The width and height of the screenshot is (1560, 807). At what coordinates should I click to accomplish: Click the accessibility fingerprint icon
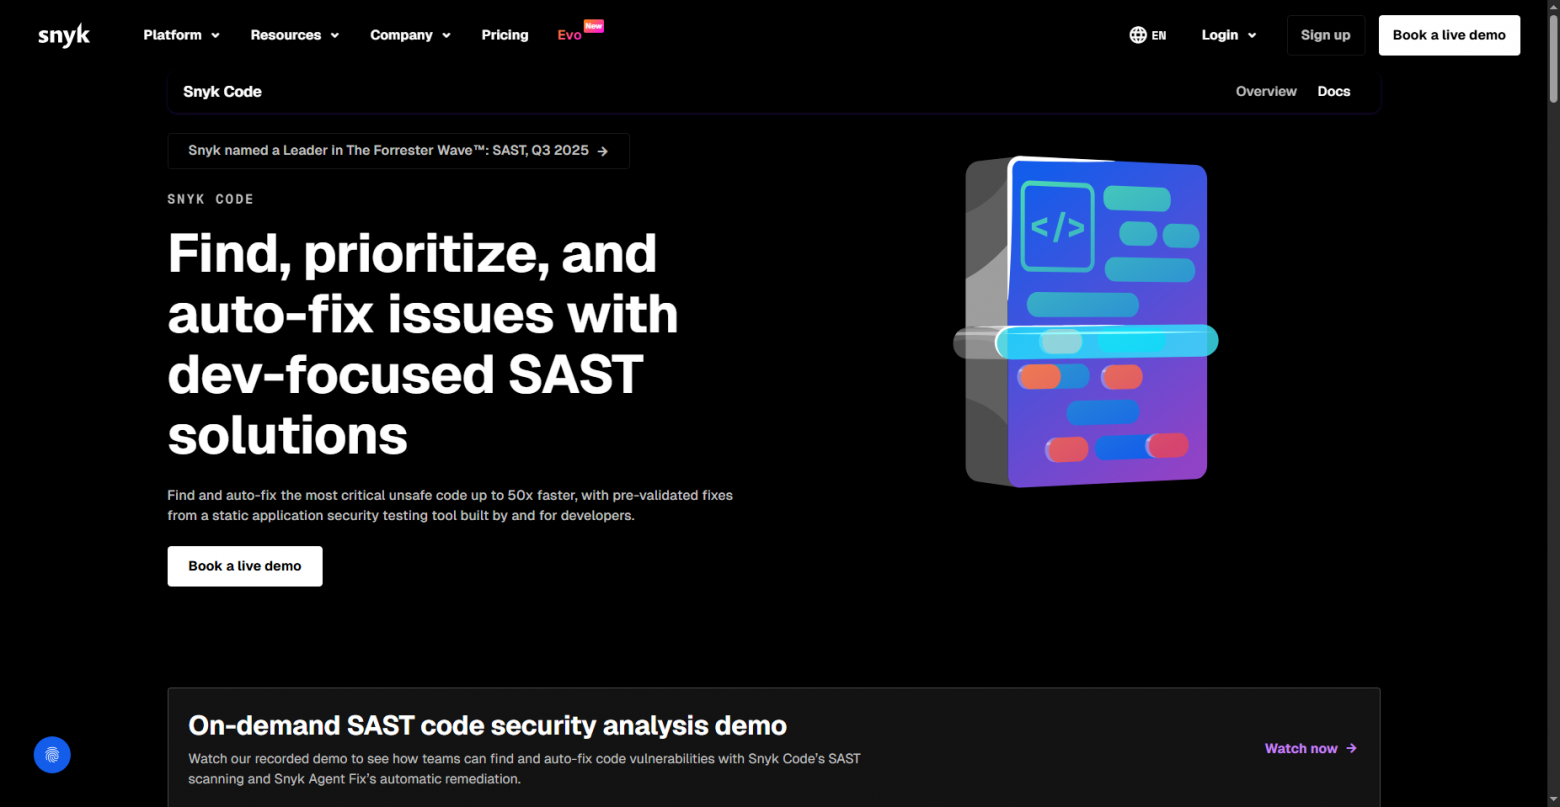52,755
